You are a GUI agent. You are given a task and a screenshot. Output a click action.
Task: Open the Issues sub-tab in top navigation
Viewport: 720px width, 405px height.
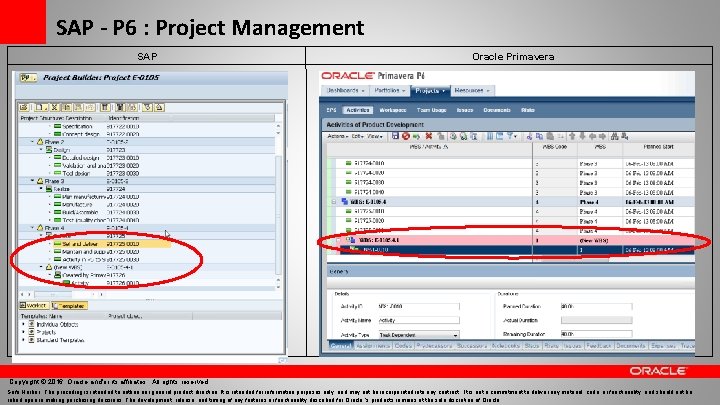coord(465,110)
